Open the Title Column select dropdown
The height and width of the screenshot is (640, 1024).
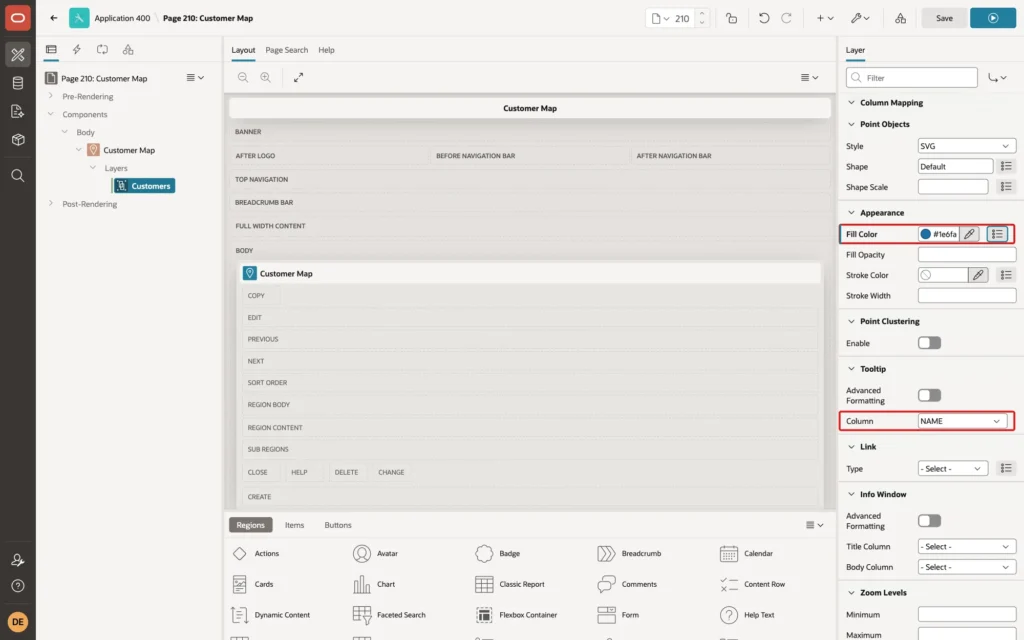967,546
